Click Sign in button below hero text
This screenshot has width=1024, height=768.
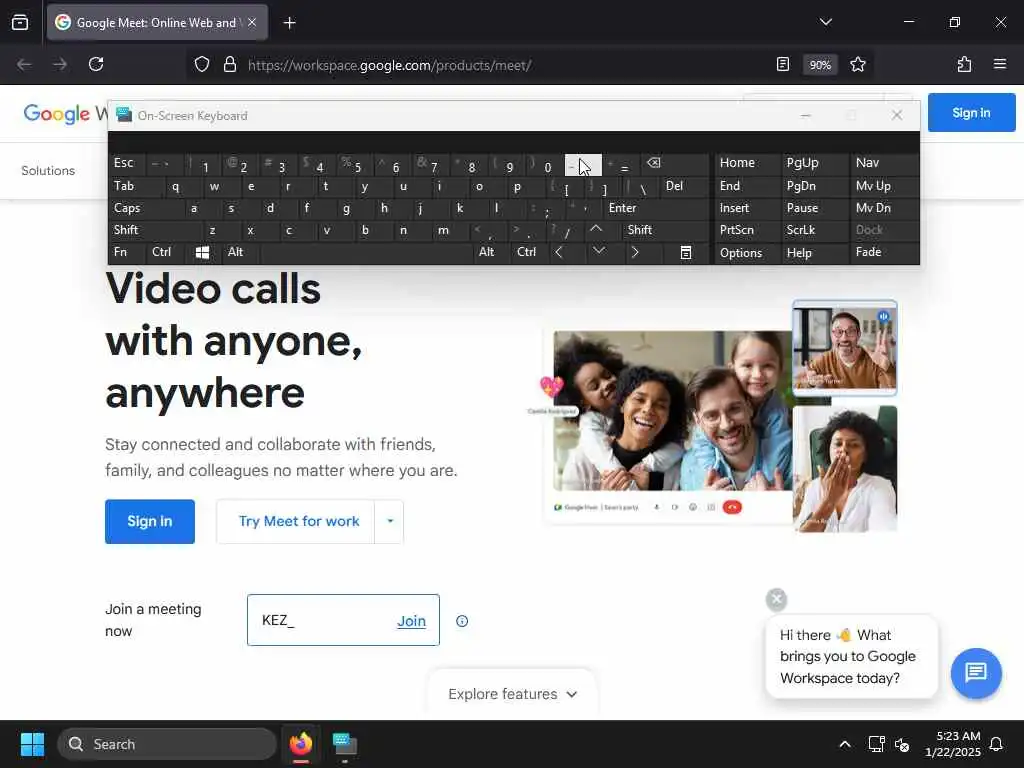coord(150,521)
